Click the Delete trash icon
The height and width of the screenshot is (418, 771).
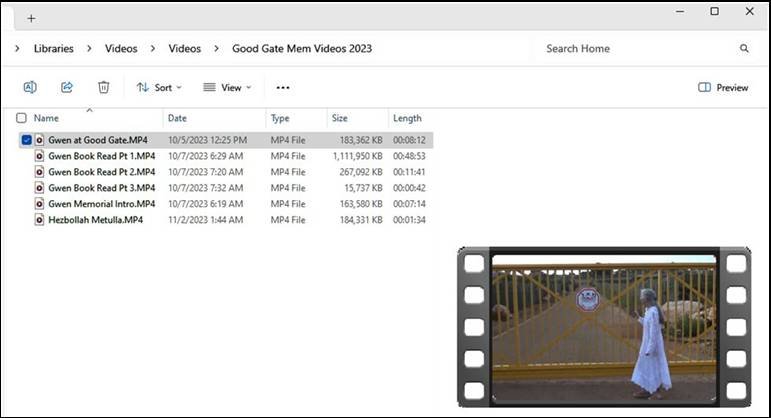point(103,87)
